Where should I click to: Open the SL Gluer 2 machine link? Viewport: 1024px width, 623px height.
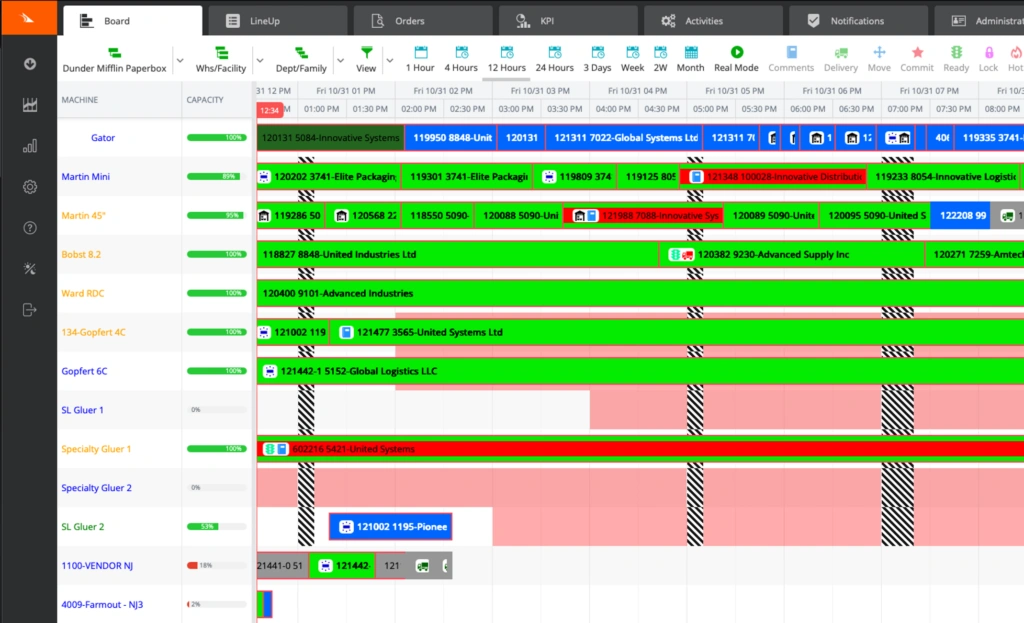coord(82,526)
